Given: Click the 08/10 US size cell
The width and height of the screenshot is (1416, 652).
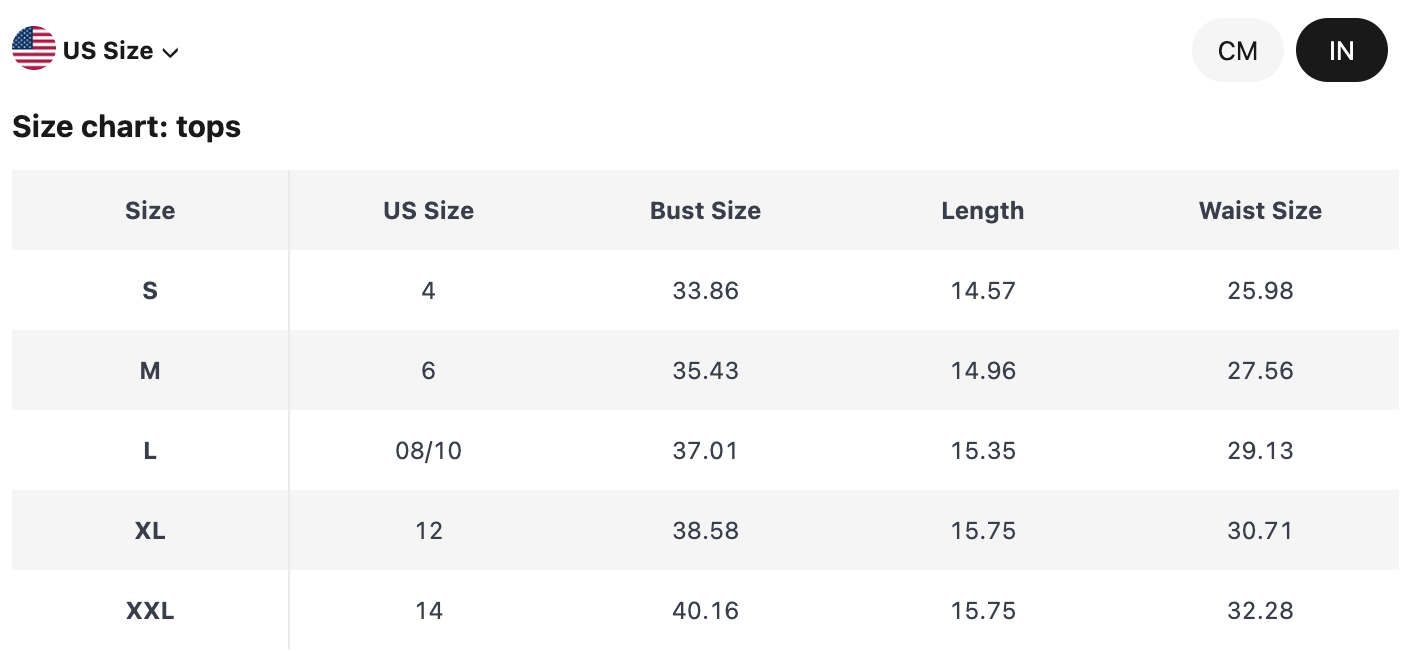Looking at the screenshot, I should (x=428, y=451).
